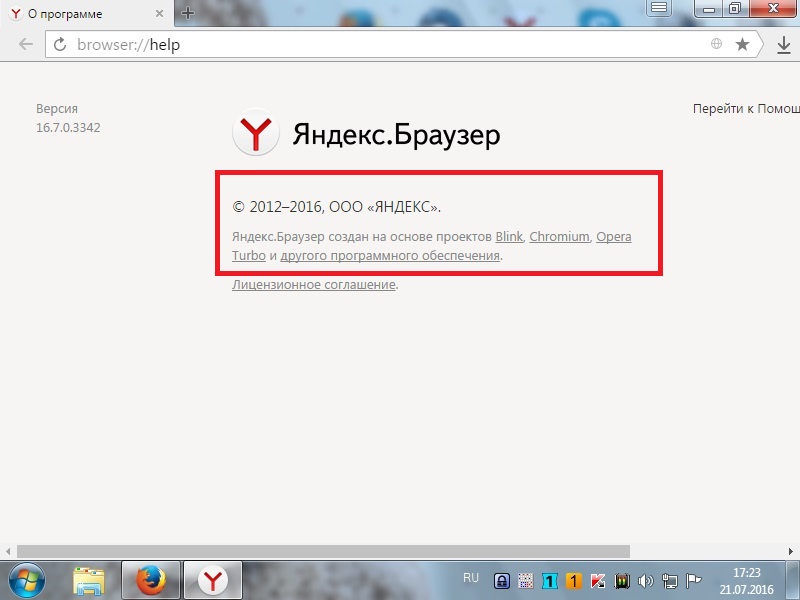Screen dimensions: 800x600
Task: Close the «О программе» tab
Action: tap(160, 14)
